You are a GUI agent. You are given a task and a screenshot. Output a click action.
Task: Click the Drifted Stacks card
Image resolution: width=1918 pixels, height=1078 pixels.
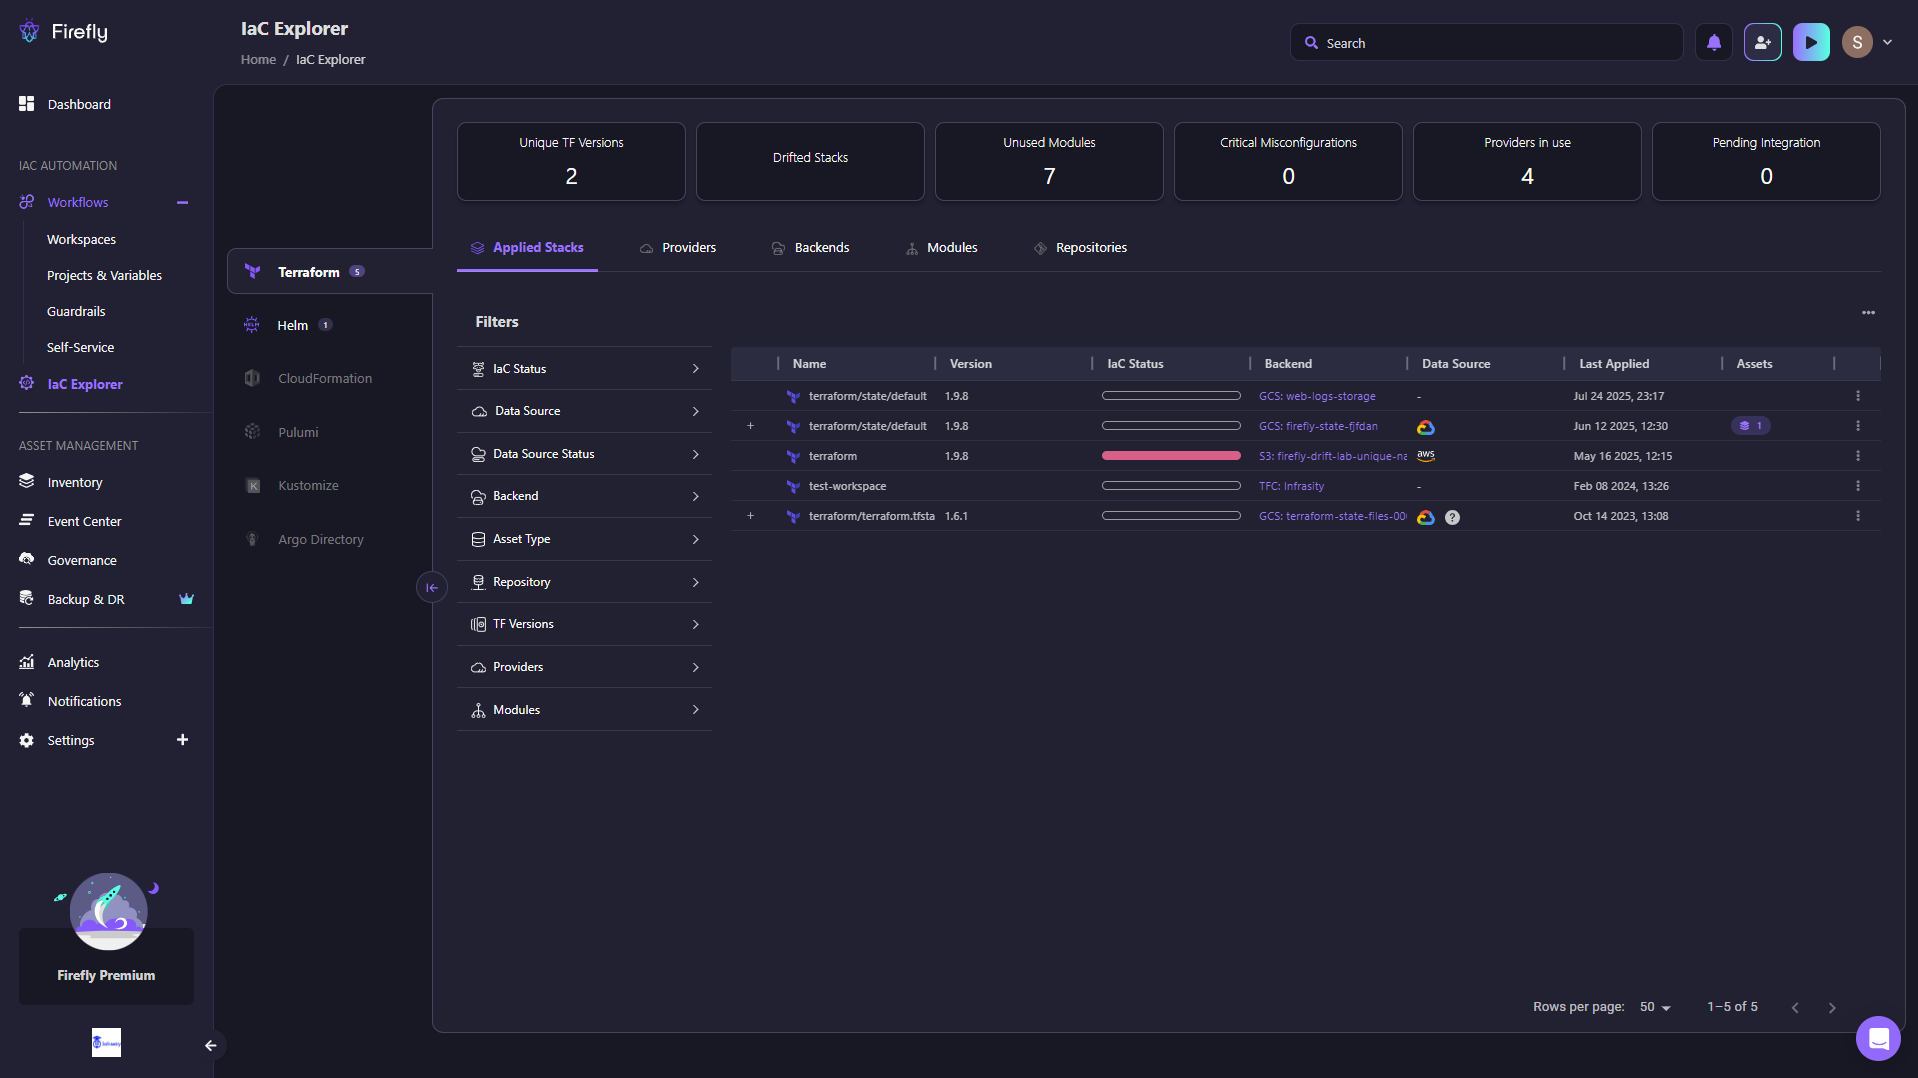click(x=810, y=161)
